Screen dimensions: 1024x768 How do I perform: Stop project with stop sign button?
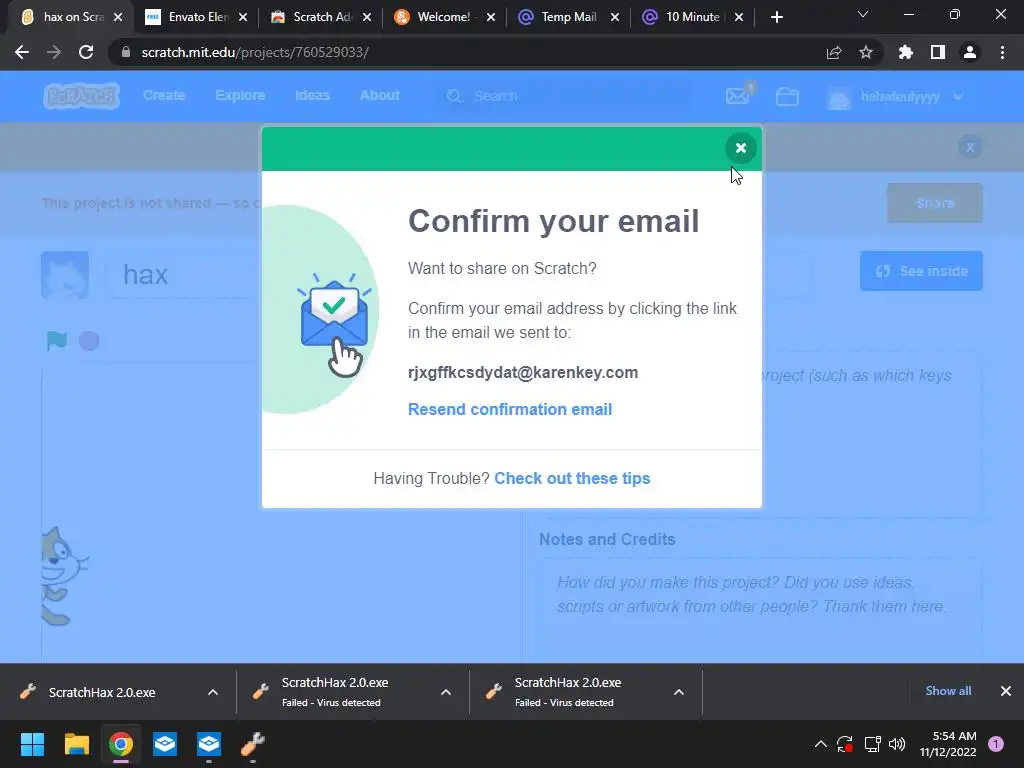coord(89,341)
